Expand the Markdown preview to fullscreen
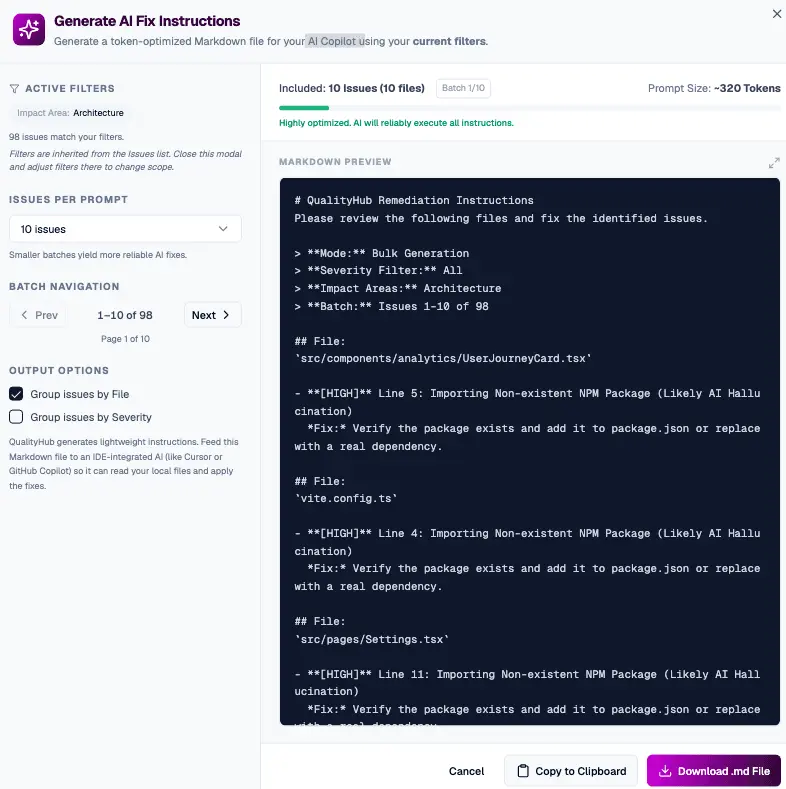Image resolution: width=786 pixels, height=789 pixels. click(774, 163)
